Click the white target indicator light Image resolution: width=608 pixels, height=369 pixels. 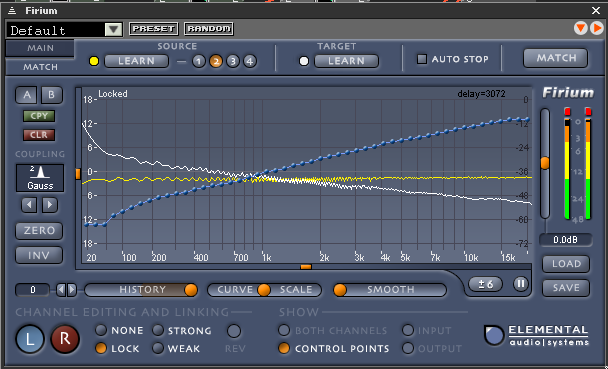click(x=304, y=61)
